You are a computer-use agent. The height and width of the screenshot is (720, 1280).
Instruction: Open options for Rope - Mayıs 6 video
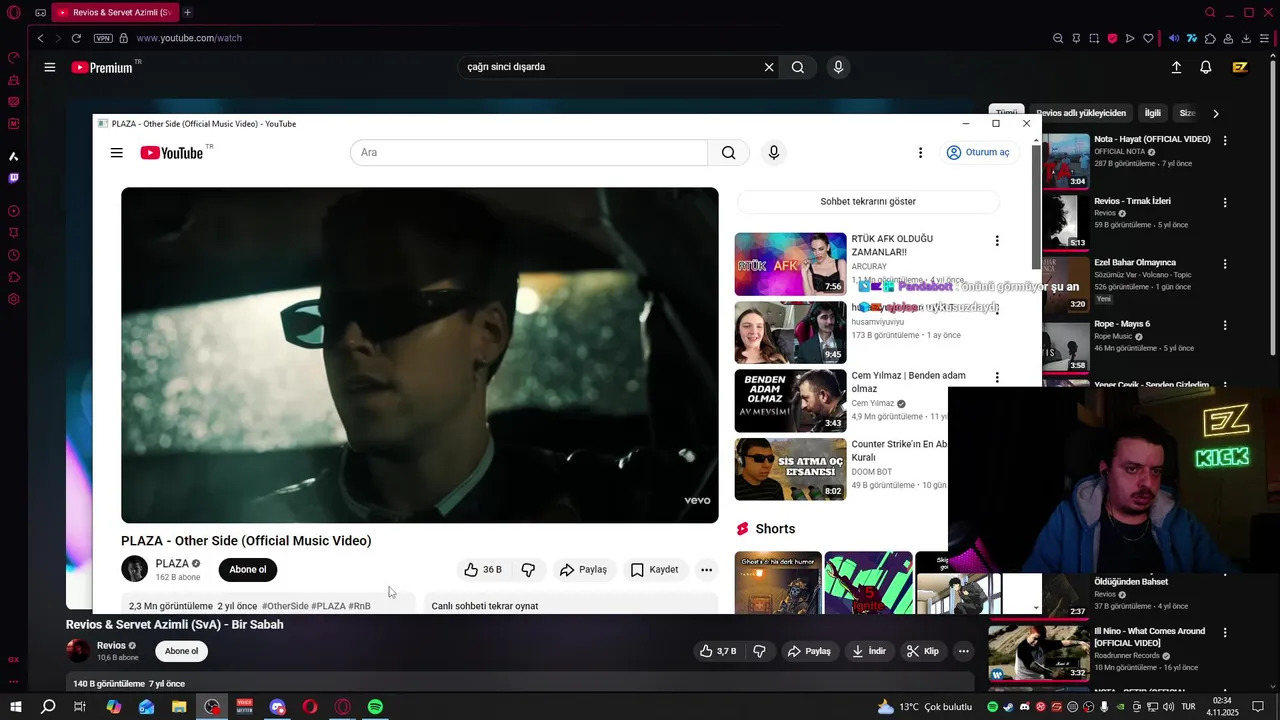[x=1225, y=325]
